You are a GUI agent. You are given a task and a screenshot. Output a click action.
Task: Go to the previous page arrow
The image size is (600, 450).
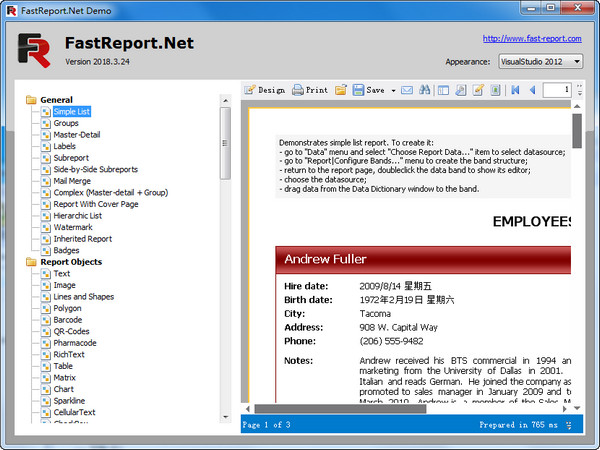532,90
